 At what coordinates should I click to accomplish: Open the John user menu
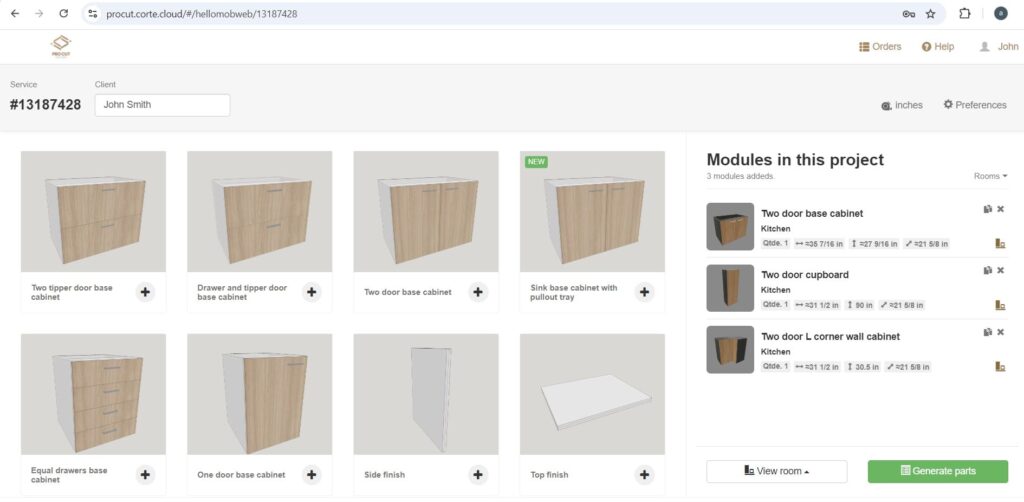click(998, 47)
